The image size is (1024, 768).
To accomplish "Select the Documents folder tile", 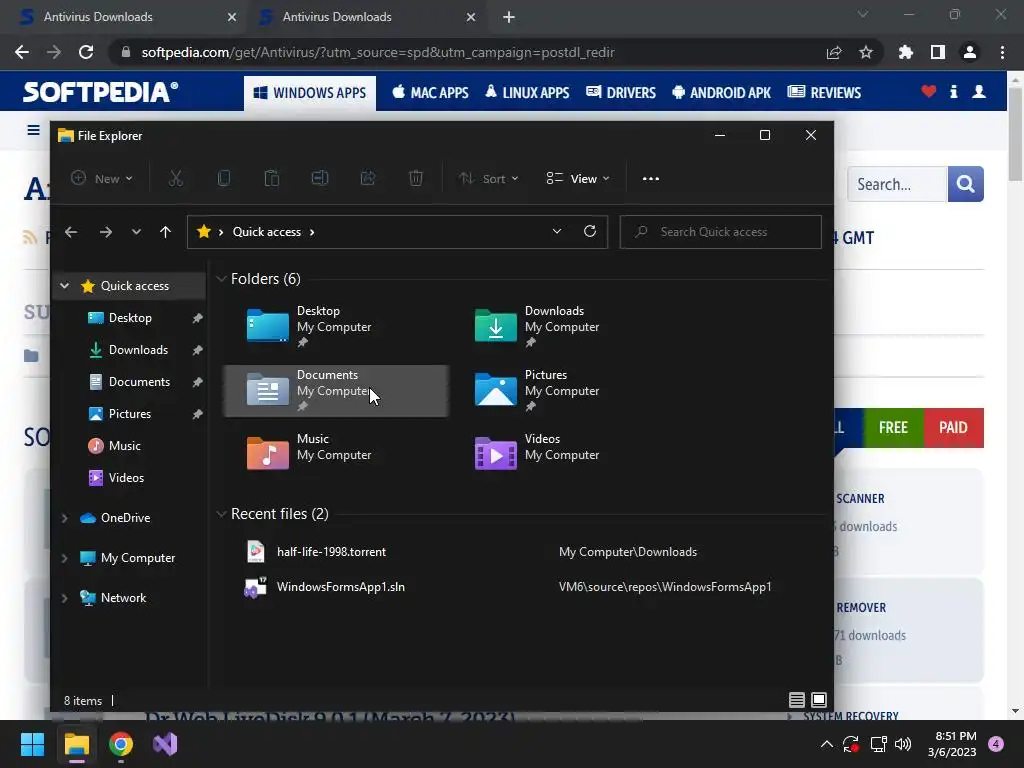I will (336, 391).
